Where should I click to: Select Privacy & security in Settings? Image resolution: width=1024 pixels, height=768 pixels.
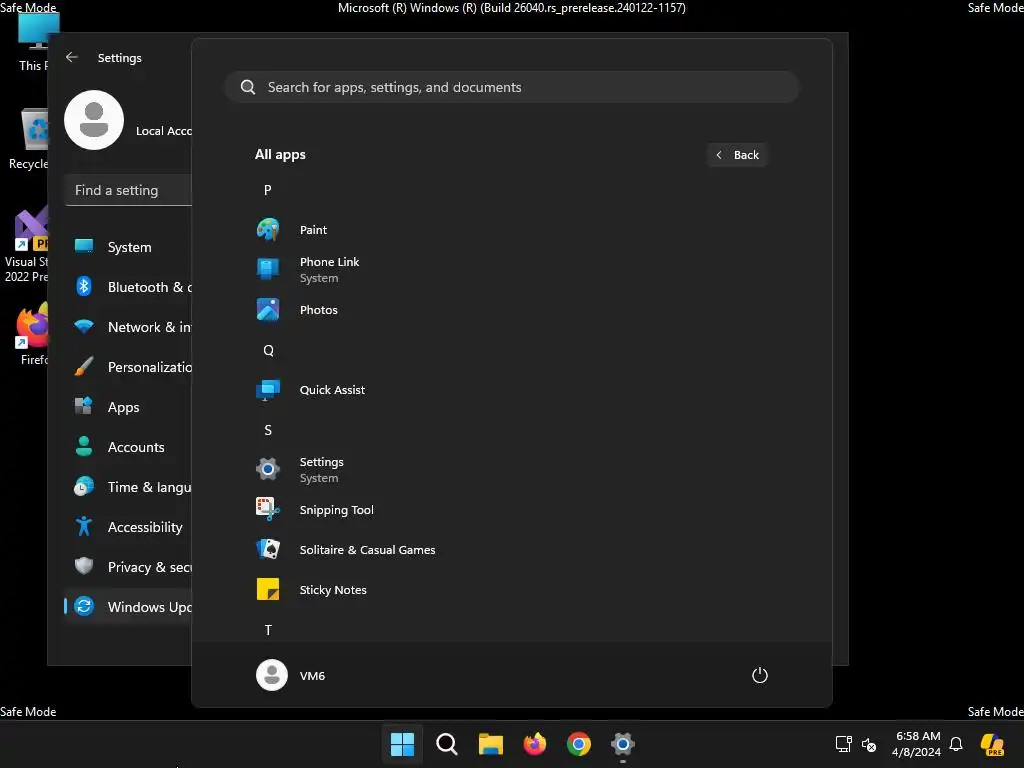[128, 567]
